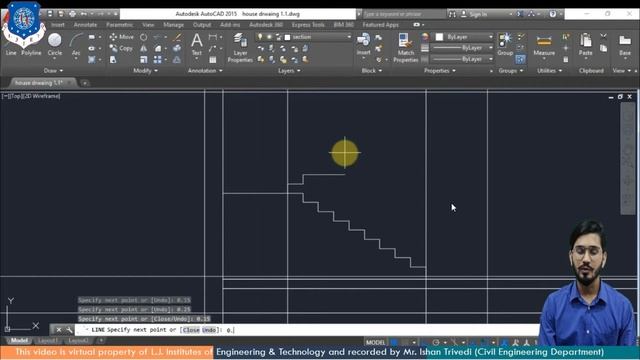
Task: Toggle the grid display in status bar
Action: pyautogui.click(x=394, y=342)
